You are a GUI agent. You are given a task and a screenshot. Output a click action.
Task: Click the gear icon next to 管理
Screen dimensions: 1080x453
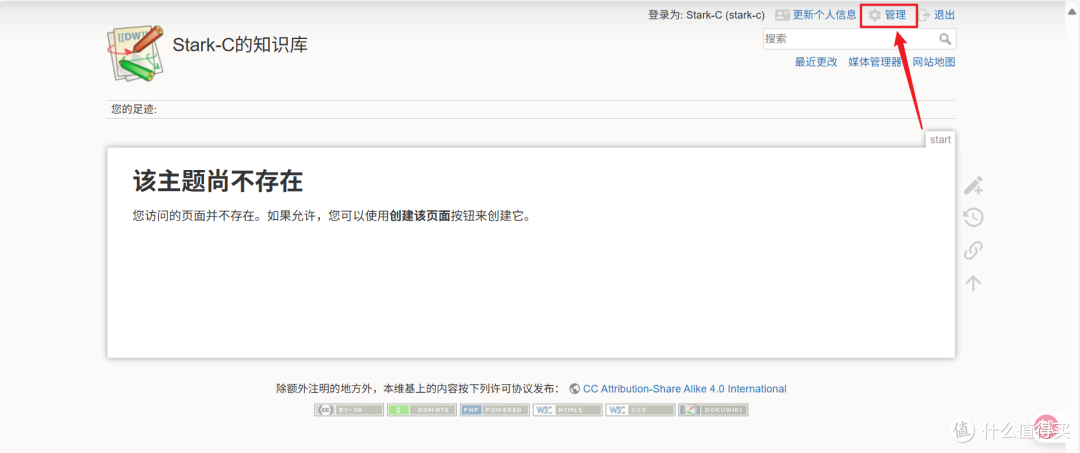(x=875, y=14)
